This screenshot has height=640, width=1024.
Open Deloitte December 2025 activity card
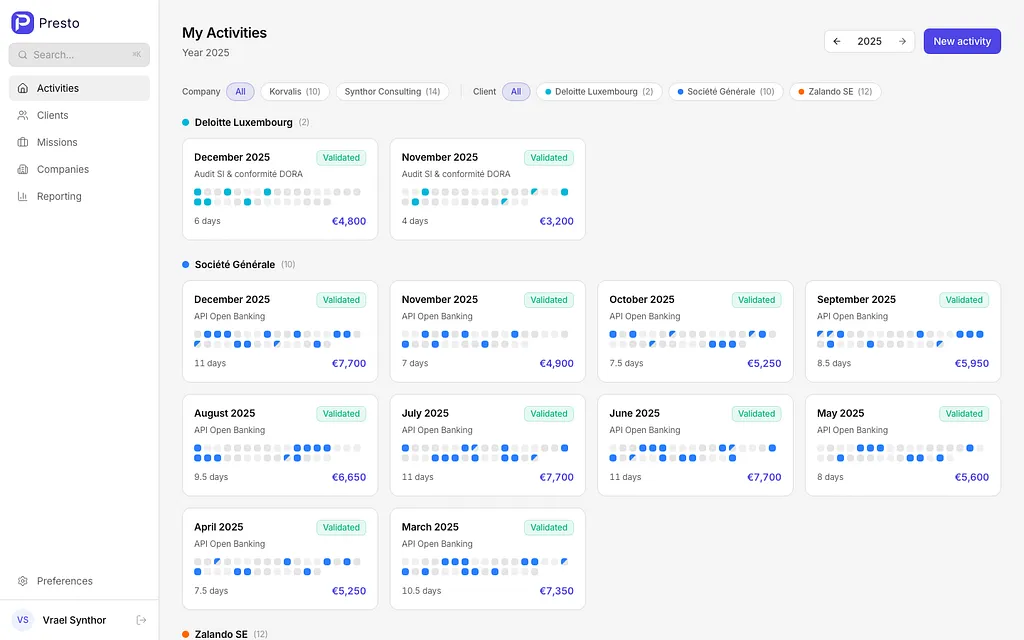[280, 189]
